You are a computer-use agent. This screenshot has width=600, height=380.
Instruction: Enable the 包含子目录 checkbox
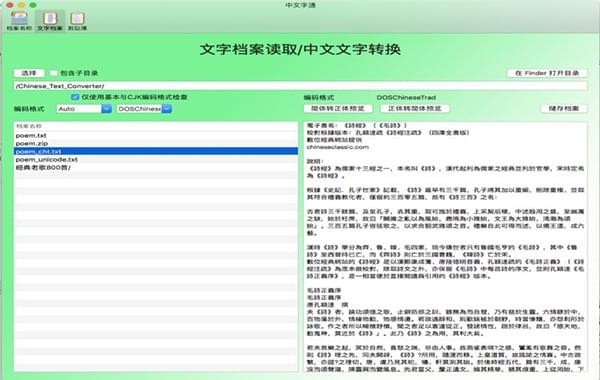click(x=54, y=73)
